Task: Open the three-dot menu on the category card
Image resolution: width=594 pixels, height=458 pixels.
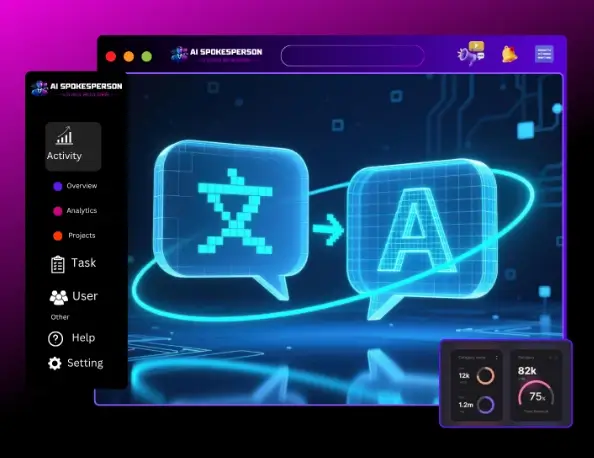Action: click(497, 358)
